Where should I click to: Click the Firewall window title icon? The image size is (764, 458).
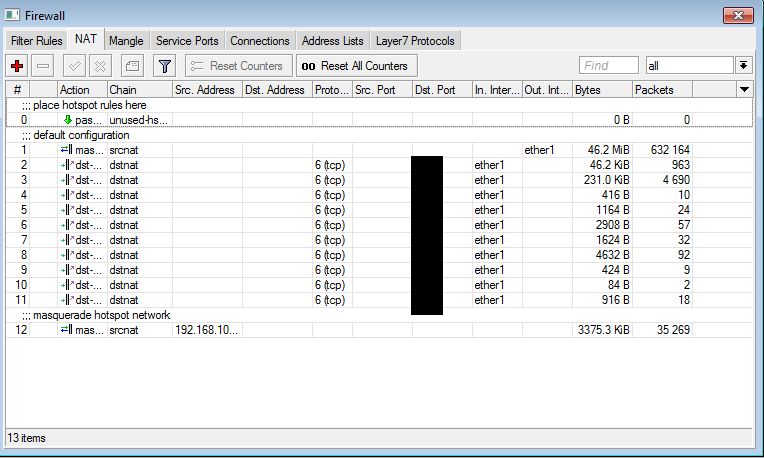tap(12, 15)
